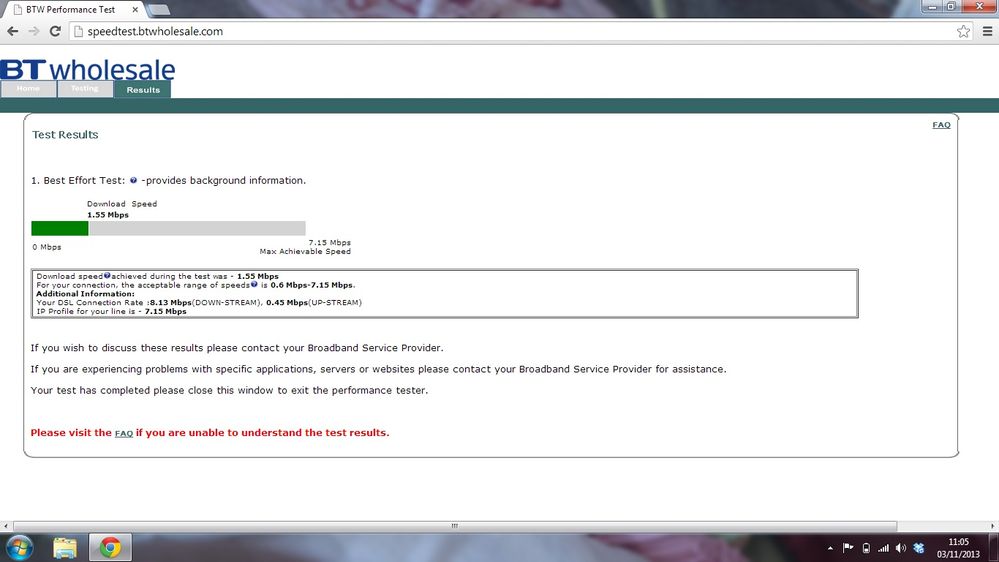Click the Dropbox tray icon
This screenshot has height=562, width=999.
click(x=919, y=548)
